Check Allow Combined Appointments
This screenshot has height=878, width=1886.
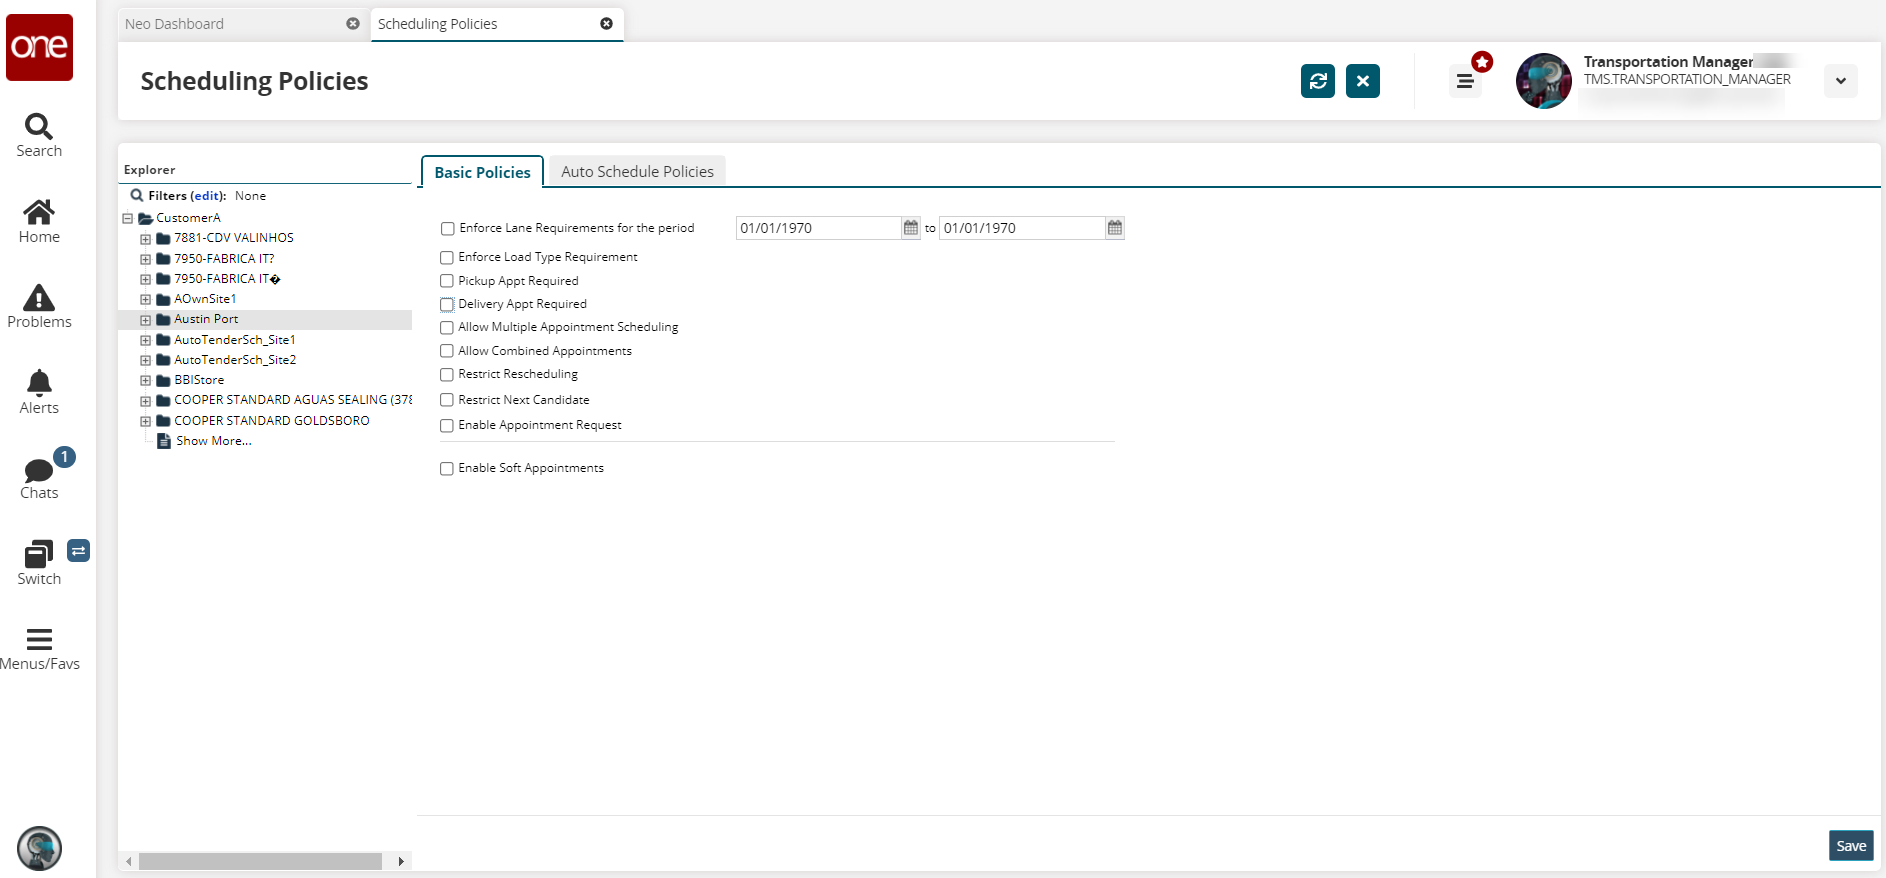click(447, 351)
